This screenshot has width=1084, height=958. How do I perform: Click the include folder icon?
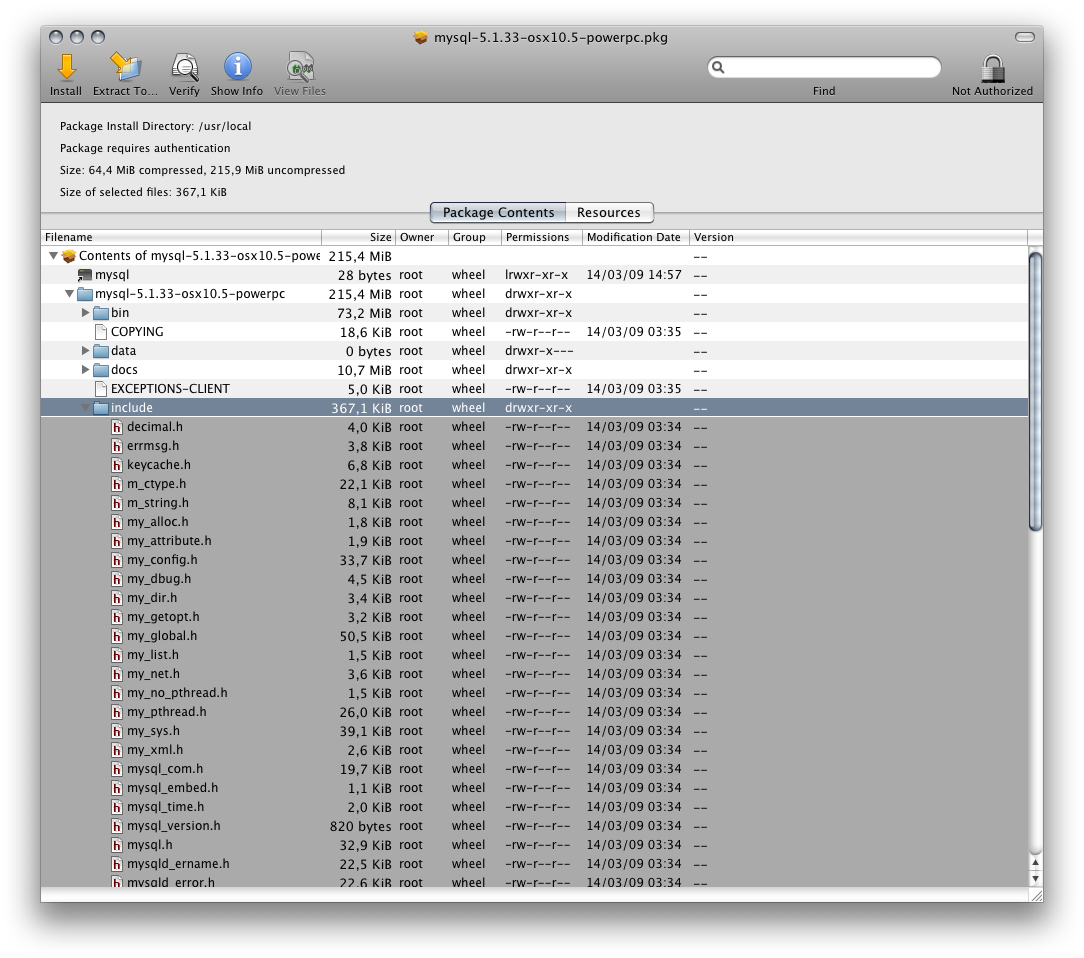(101, 408)
